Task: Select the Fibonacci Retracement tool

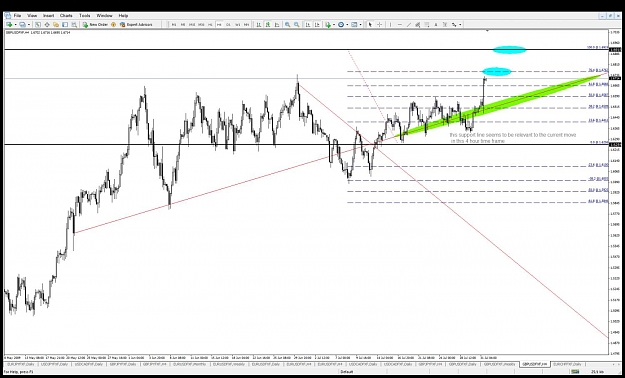Action: (427, 25)
